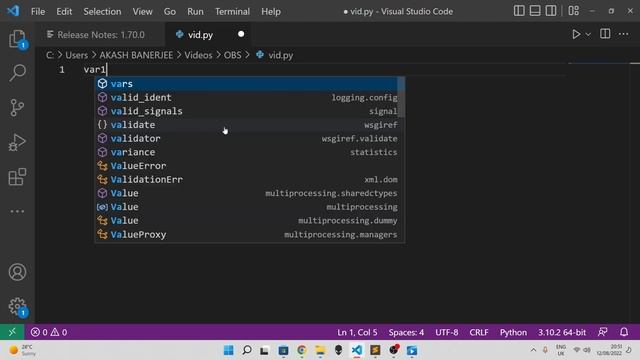Open editor More Actions menu
The width and height of the screenshot is (640, 360).
(623, 34)
